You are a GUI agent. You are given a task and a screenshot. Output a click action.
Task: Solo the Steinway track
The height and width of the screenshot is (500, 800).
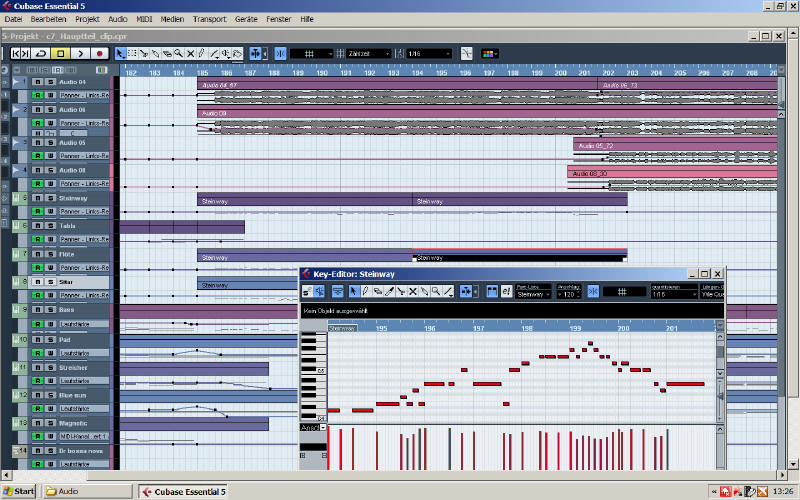point(50,198)
